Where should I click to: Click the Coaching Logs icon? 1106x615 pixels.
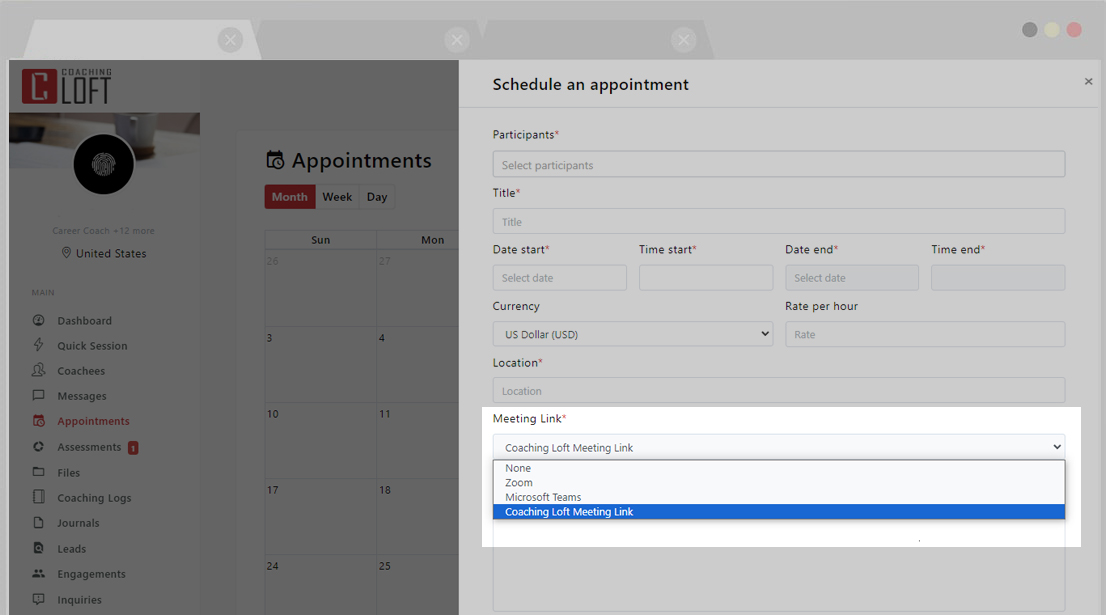[x=39, y=498]
